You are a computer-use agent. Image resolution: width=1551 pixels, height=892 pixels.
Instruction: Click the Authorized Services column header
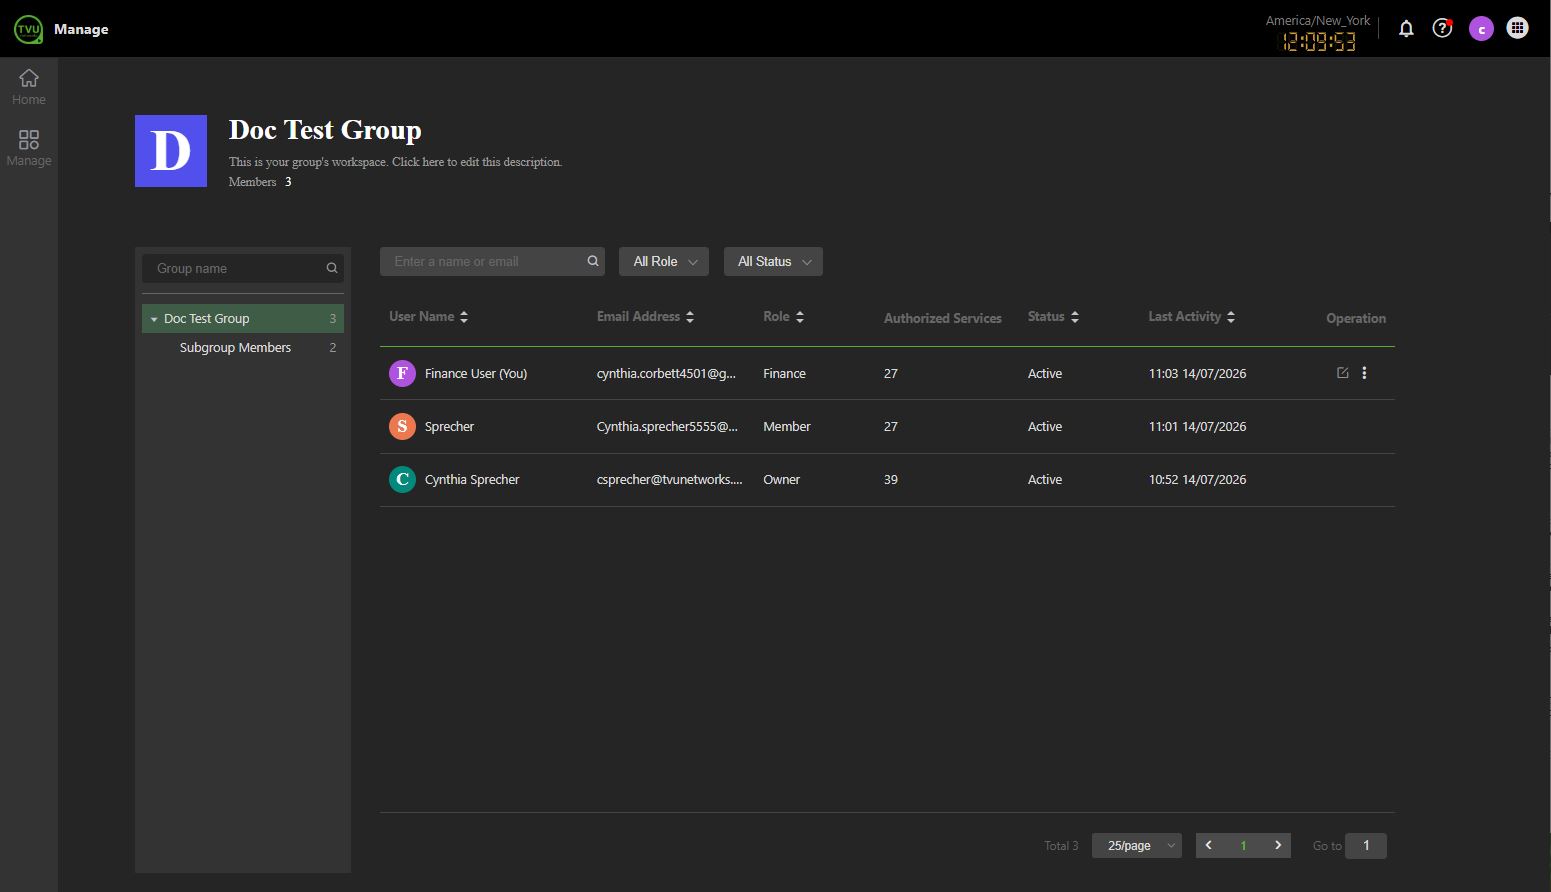(x=943, y=318)
